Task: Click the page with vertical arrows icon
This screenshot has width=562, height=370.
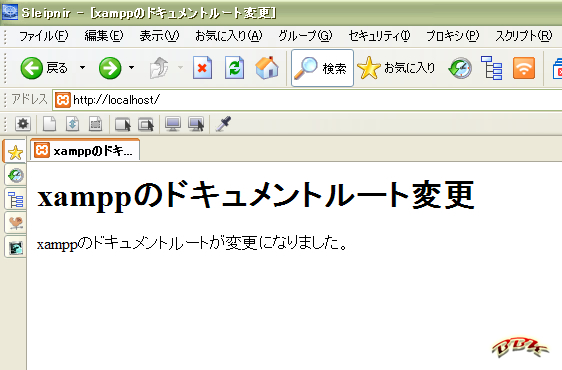Action: pos(72,124)
